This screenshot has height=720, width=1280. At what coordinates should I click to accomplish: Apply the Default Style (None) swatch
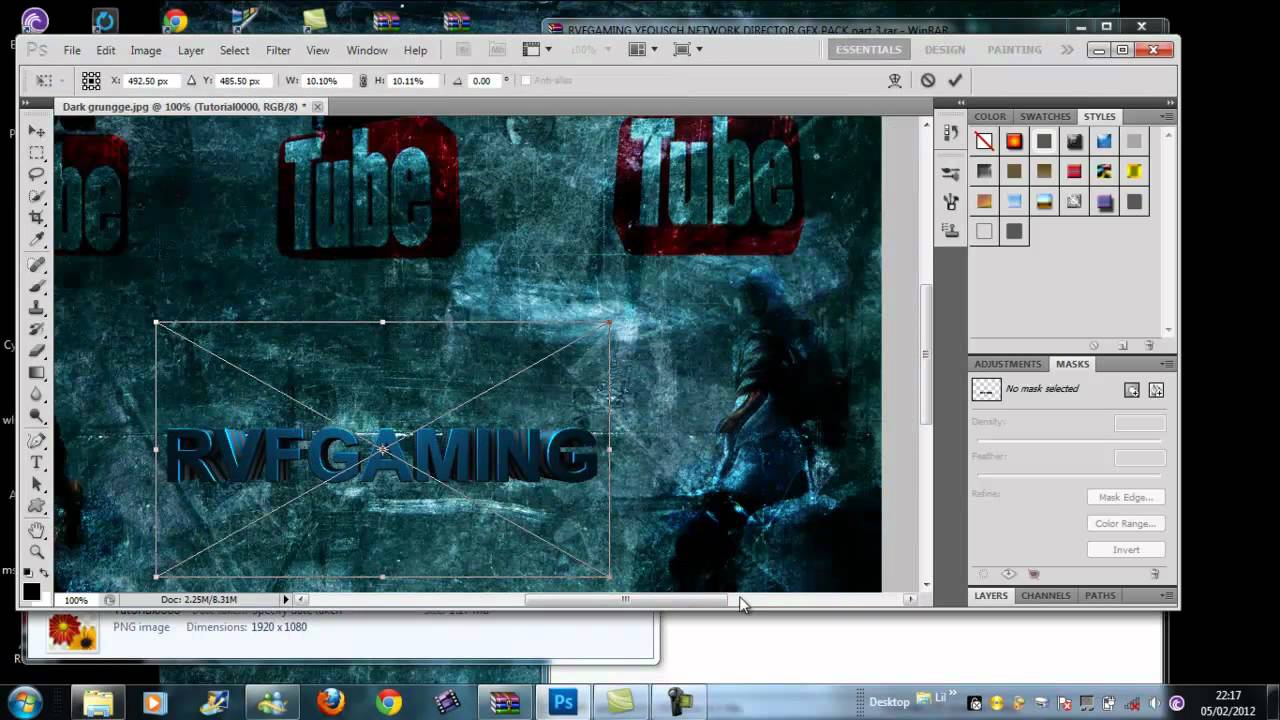(984, 142)
